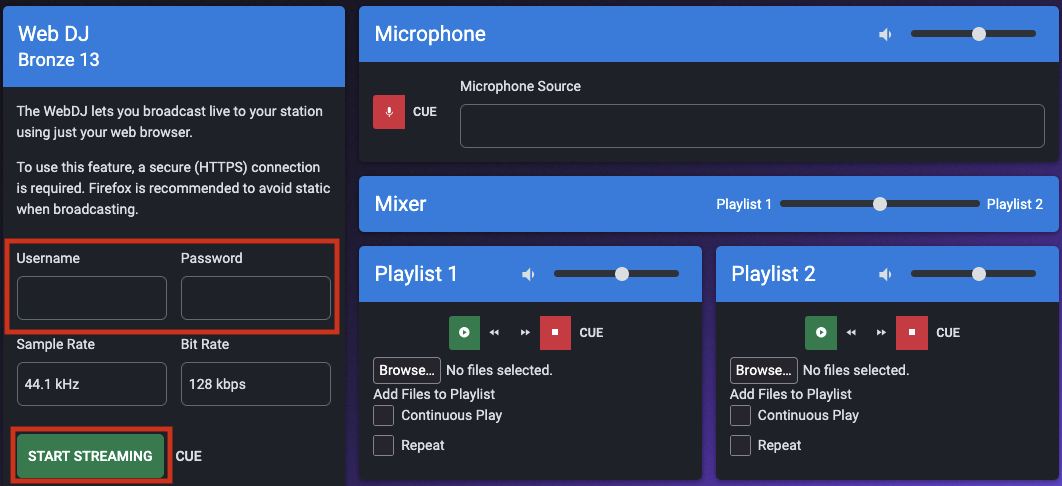Click the fast-forward icon in Playlist 2
1062x486 pixels.
881,332
